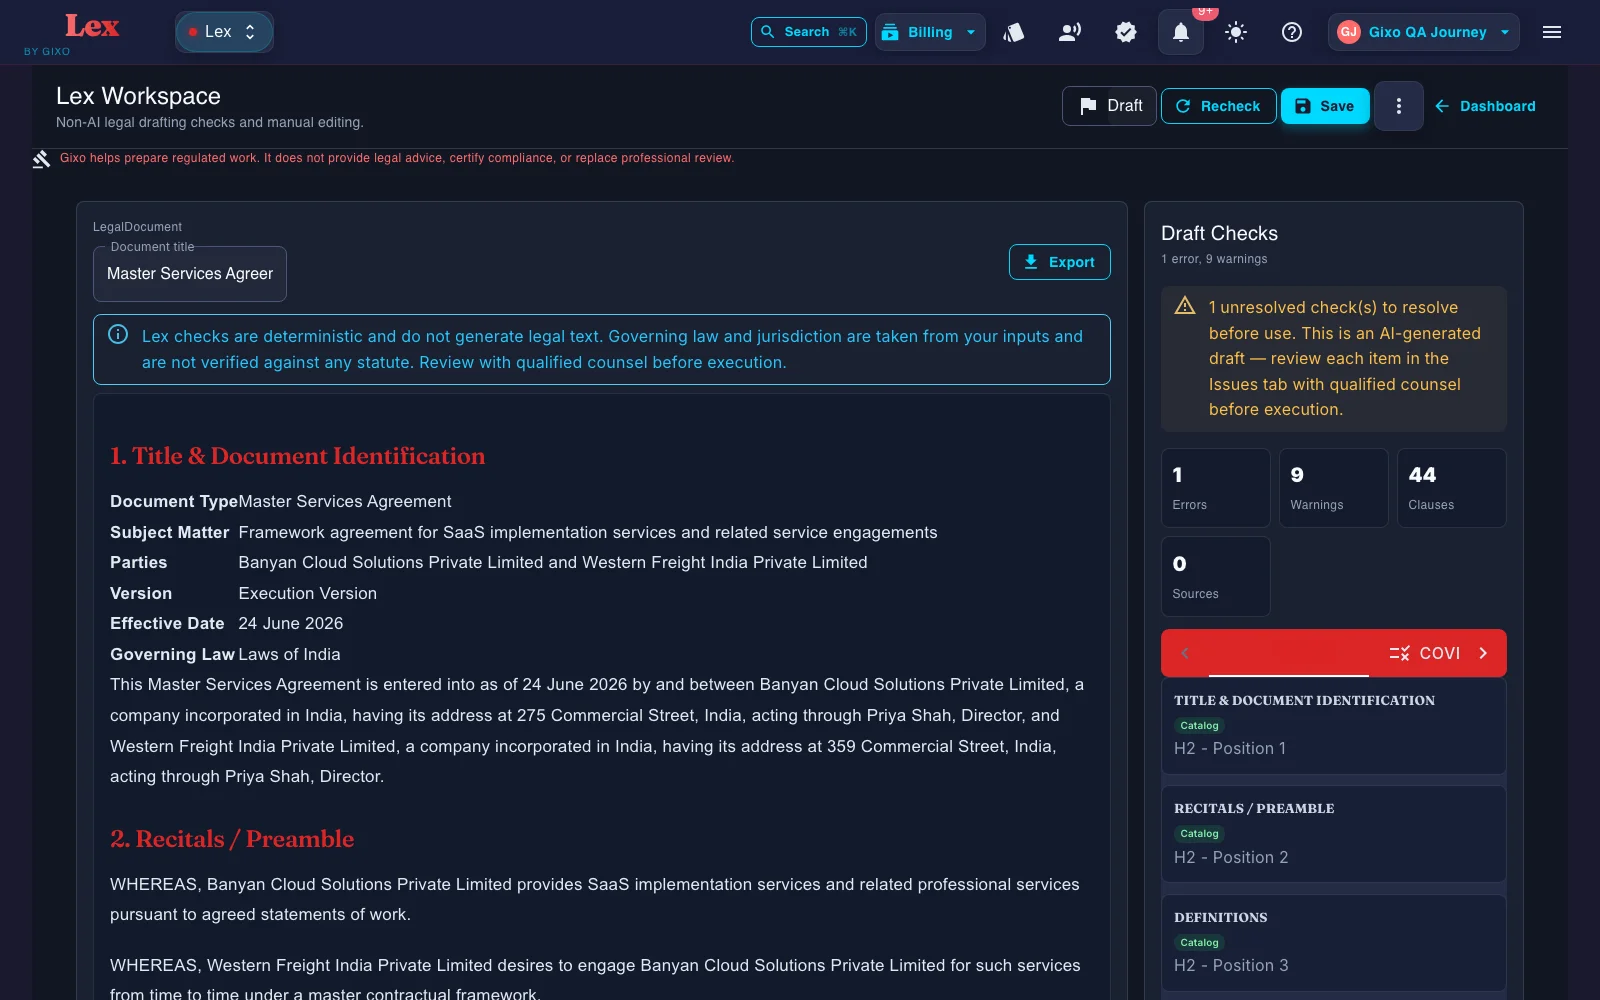Image resolution: width=1600 pixels, height=1000 pixels.
Task: Click the gavel icon beside the disclaimer
Action: 41,159
